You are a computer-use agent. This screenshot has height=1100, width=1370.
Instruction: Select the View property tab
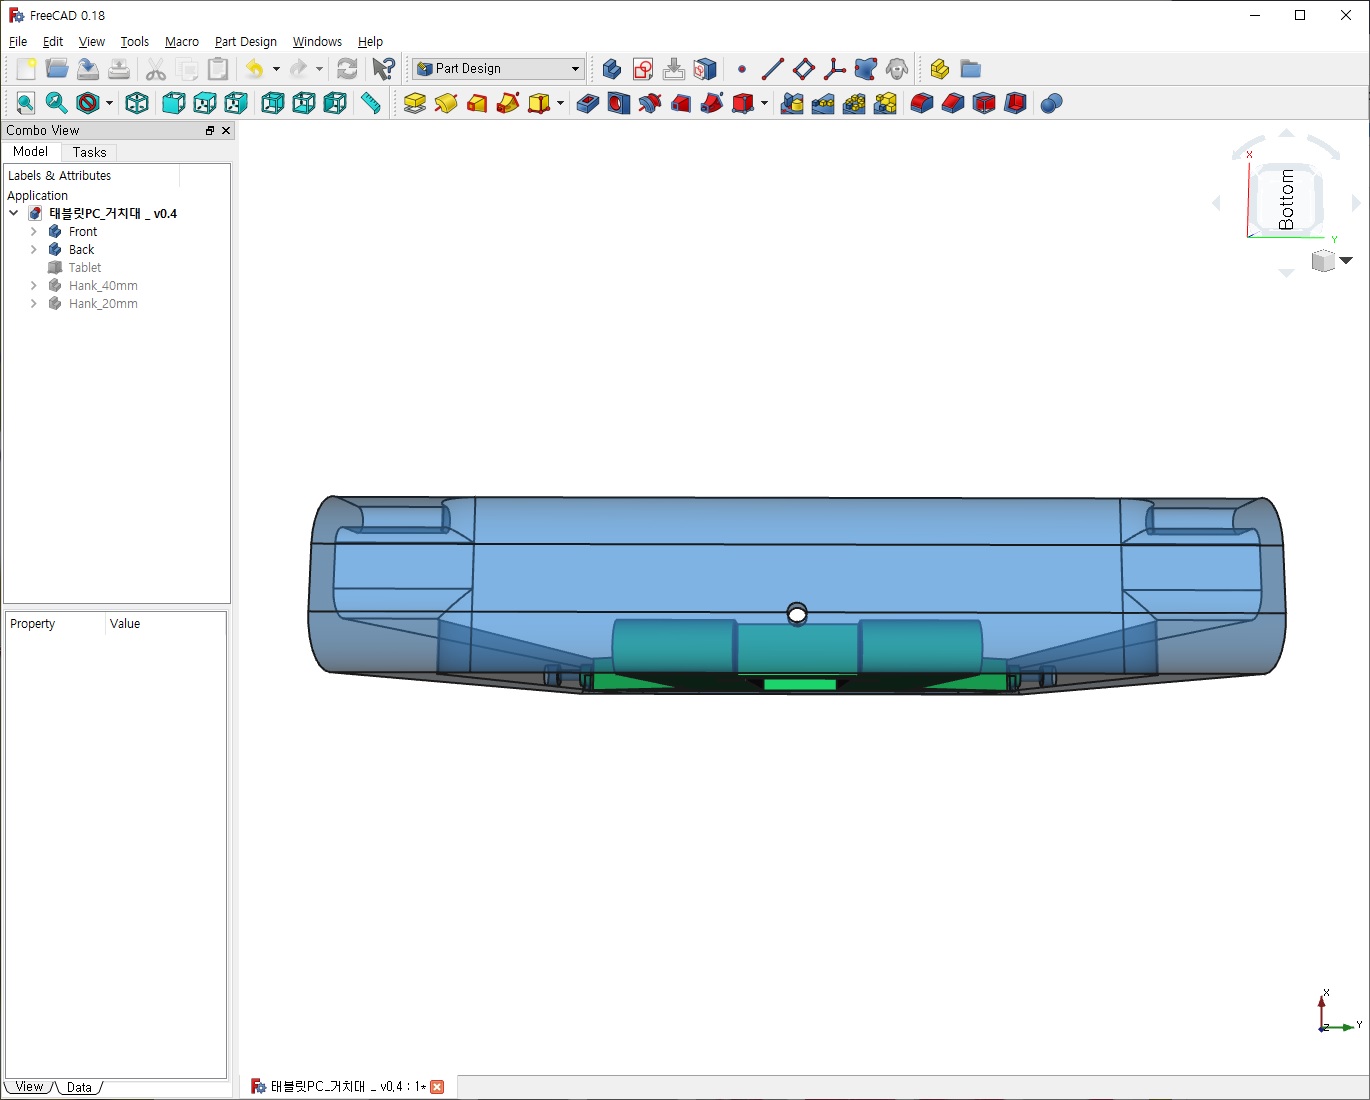tap(29, 1087)
